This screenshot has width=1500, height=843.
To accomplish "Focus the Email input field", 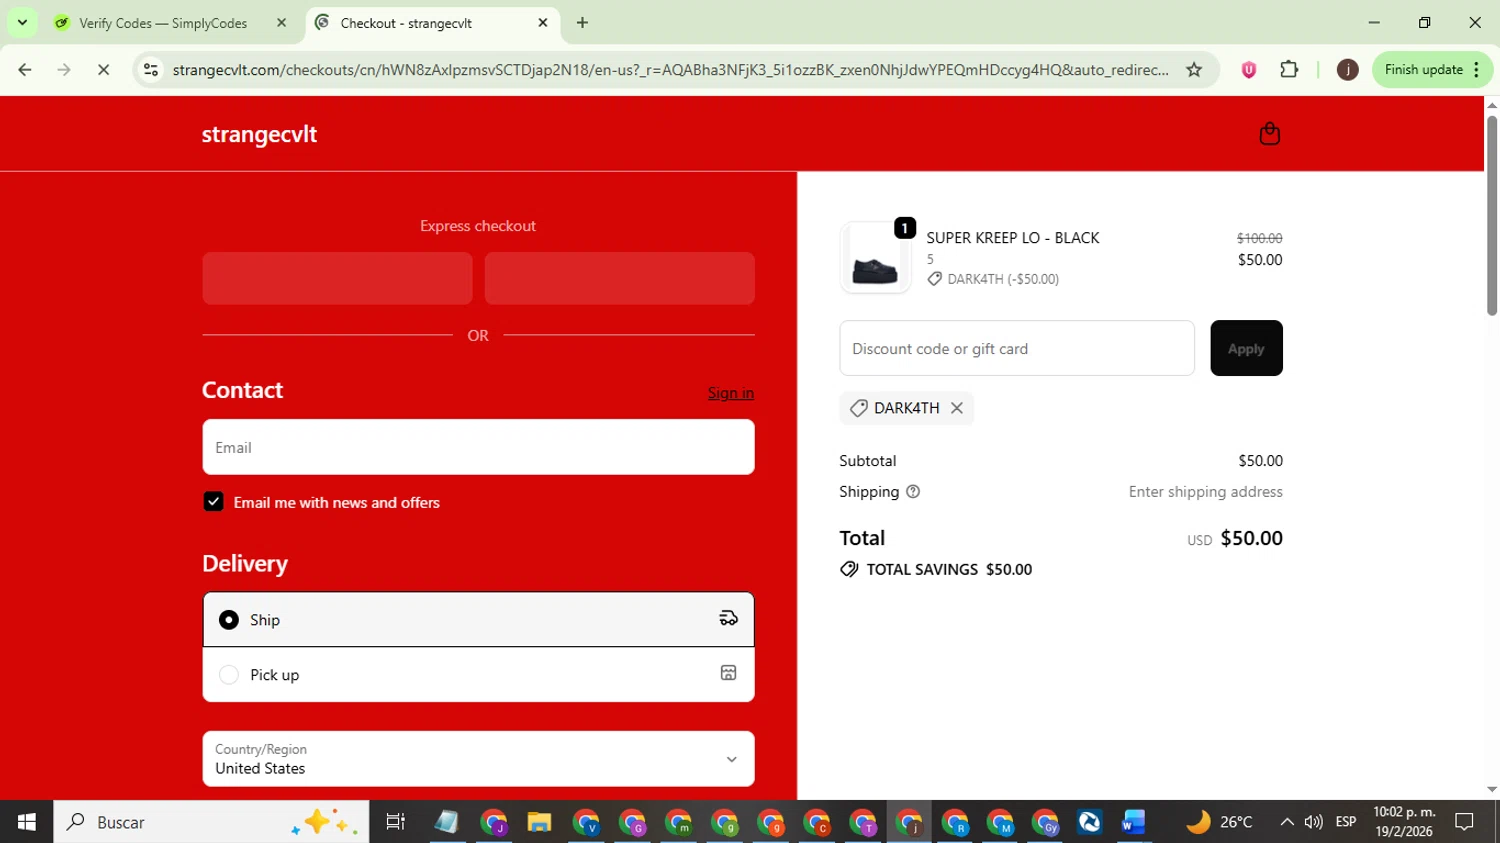I will tap(478, 447).
